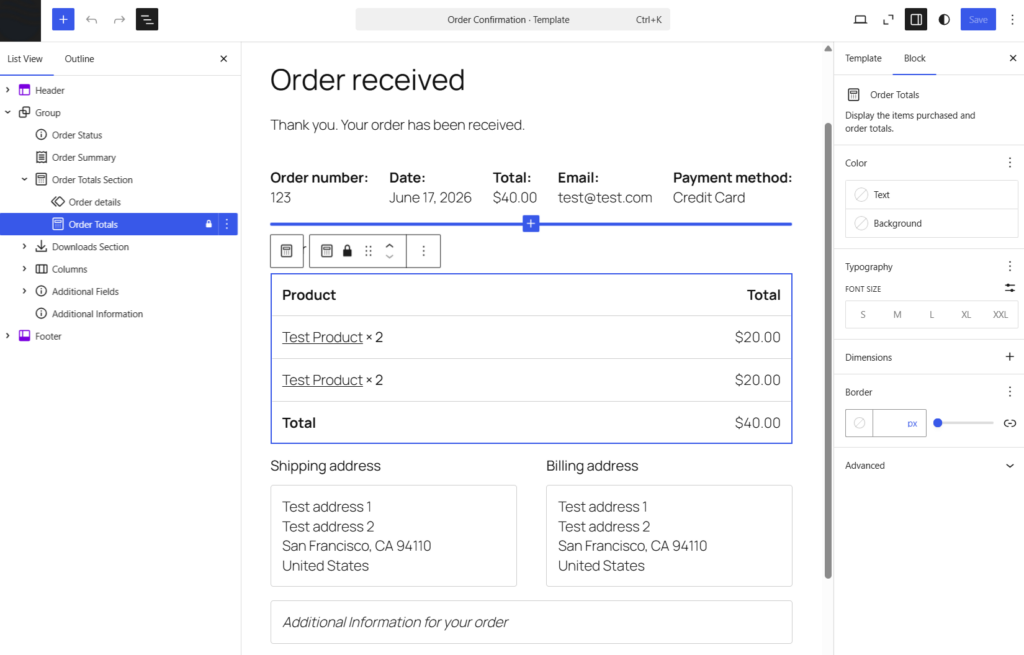The height and width of the screenshot is (655, 1024).
Task: Select parent block button in block toolbar
Action: point(287,251)
